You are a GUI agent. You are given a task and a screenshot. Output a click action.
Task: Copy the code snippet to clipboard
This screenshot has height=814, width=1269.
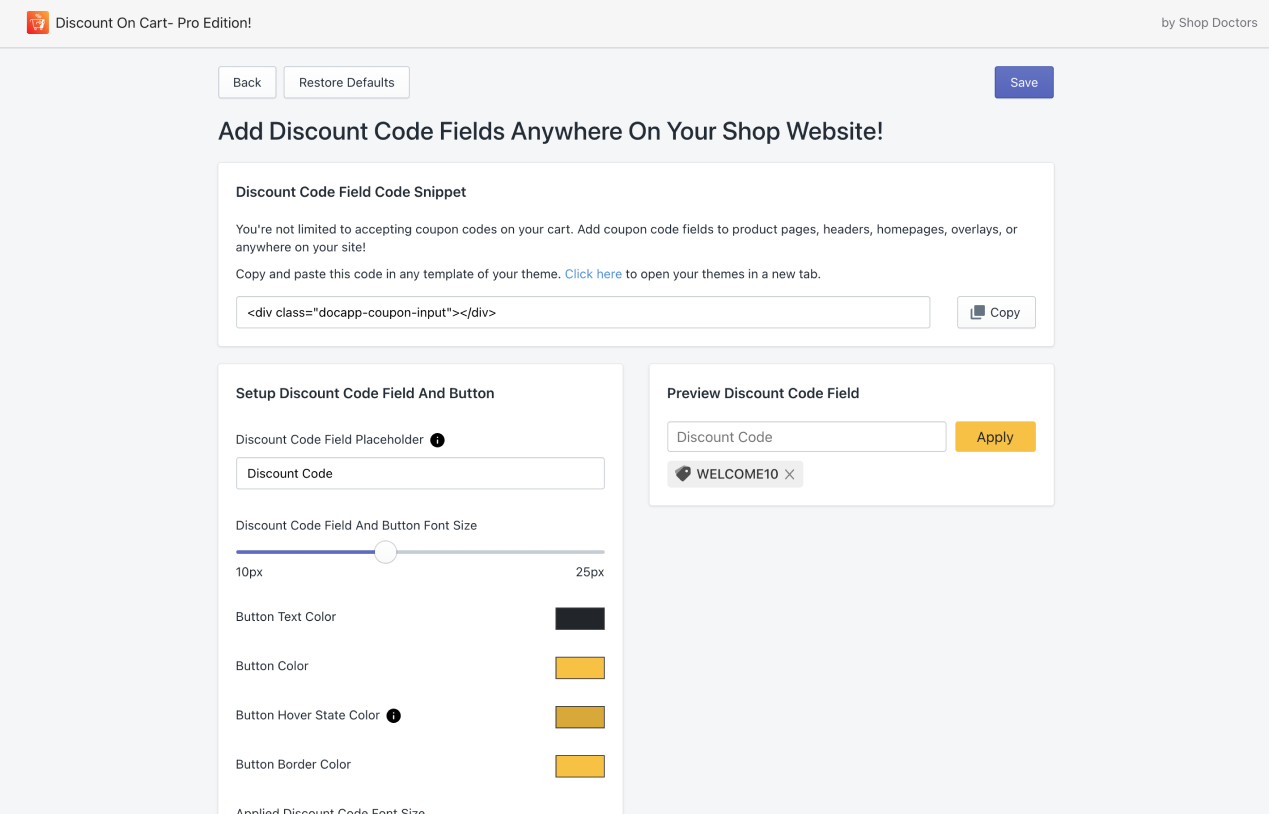tap(995, 312)
